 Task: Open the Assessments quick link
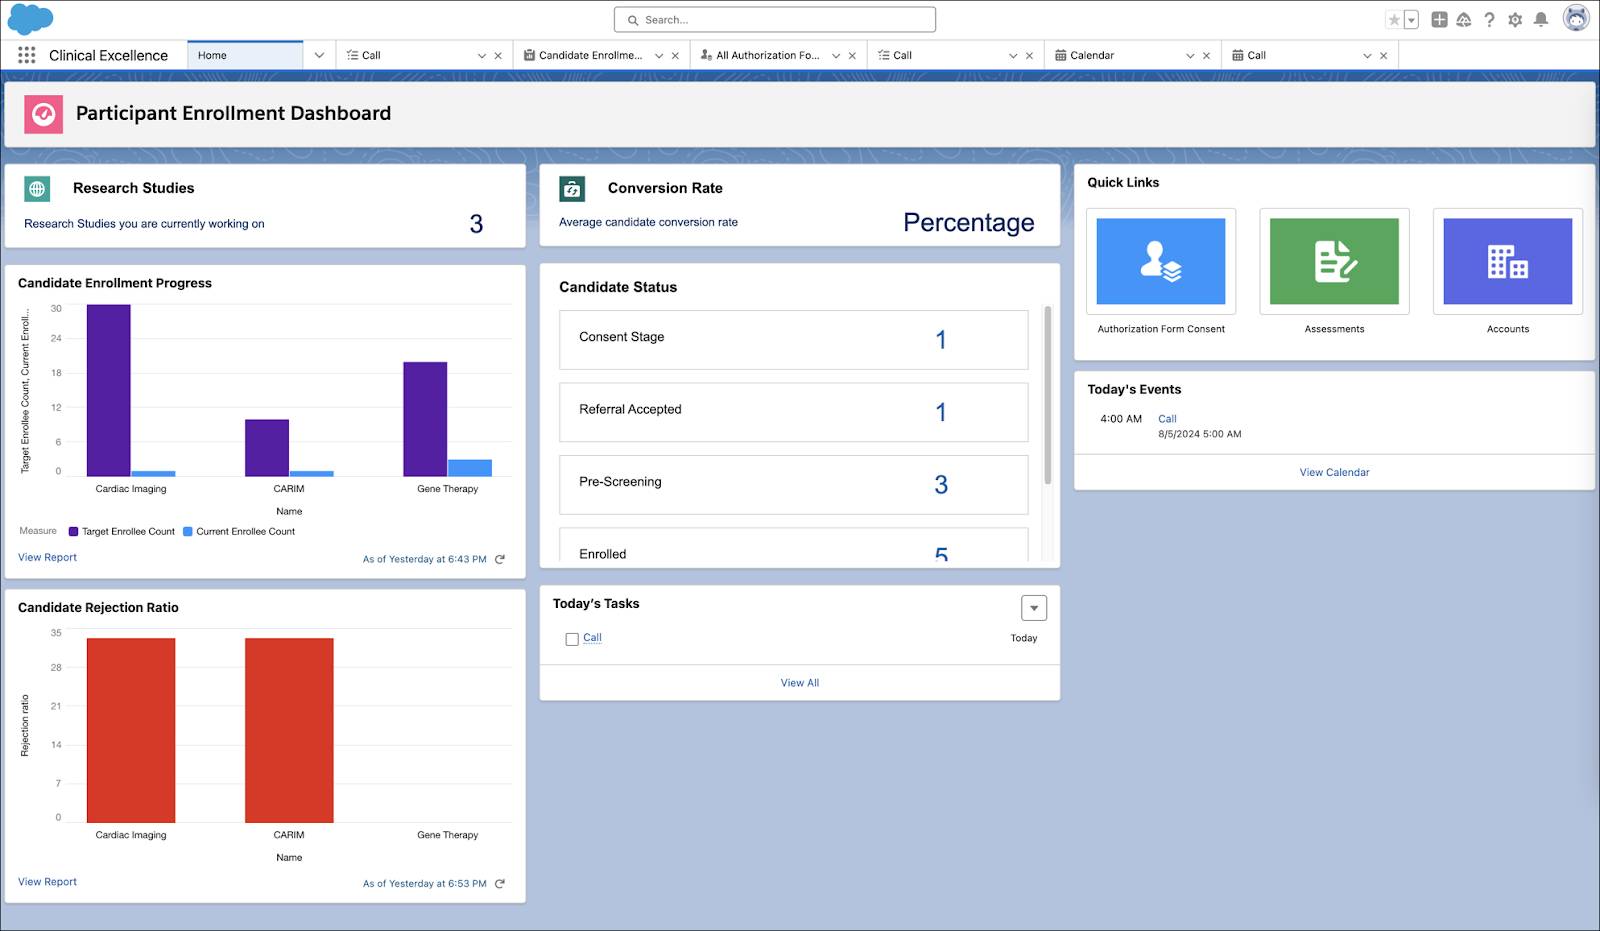pos(1334,261)
